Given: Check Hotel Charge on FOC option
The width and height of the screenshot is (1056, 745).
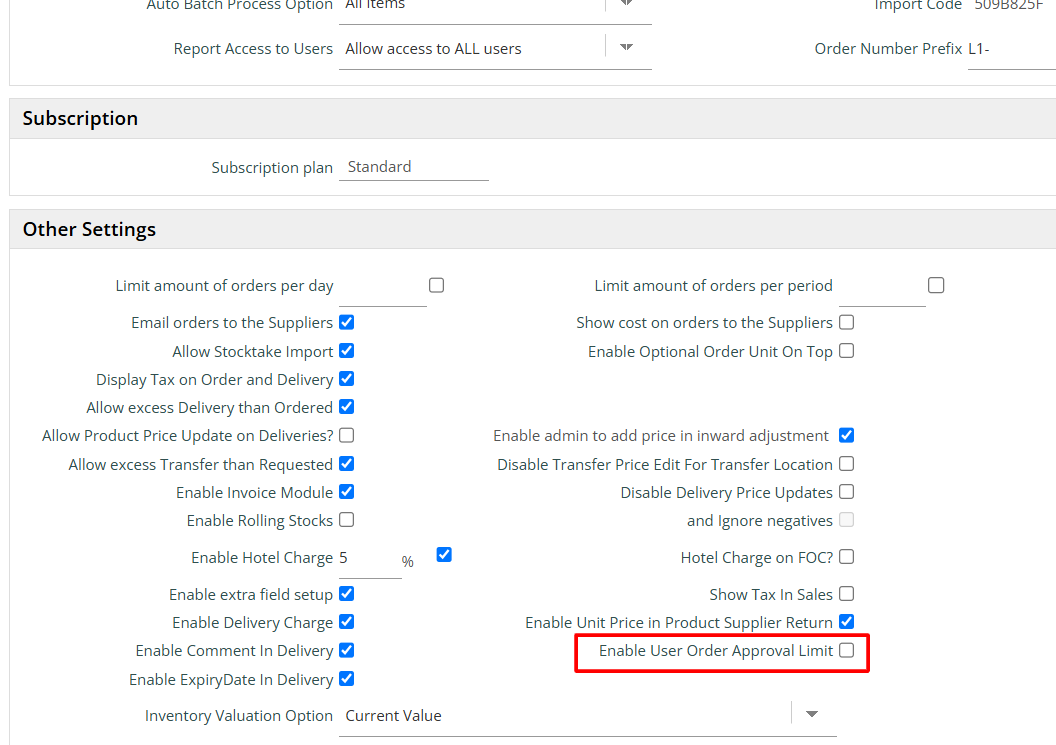Looking at the screenshot, I should [846, 557].
